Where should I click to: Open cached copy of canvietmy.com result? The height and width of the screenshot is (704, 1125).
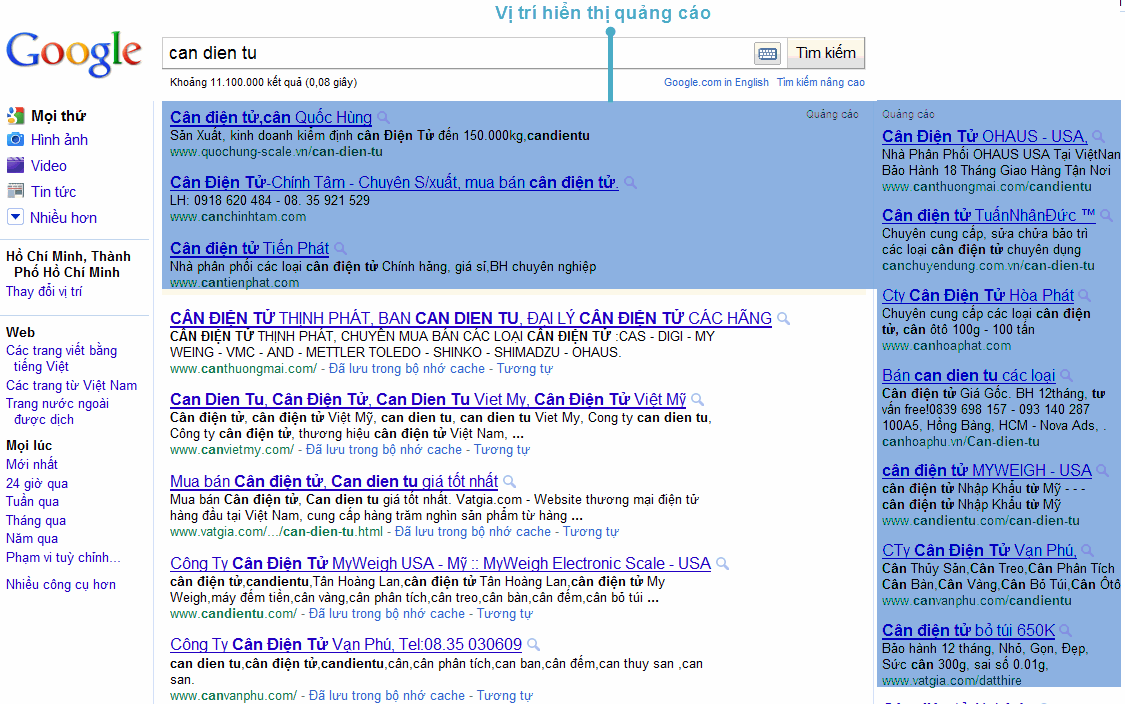[384, 450]
